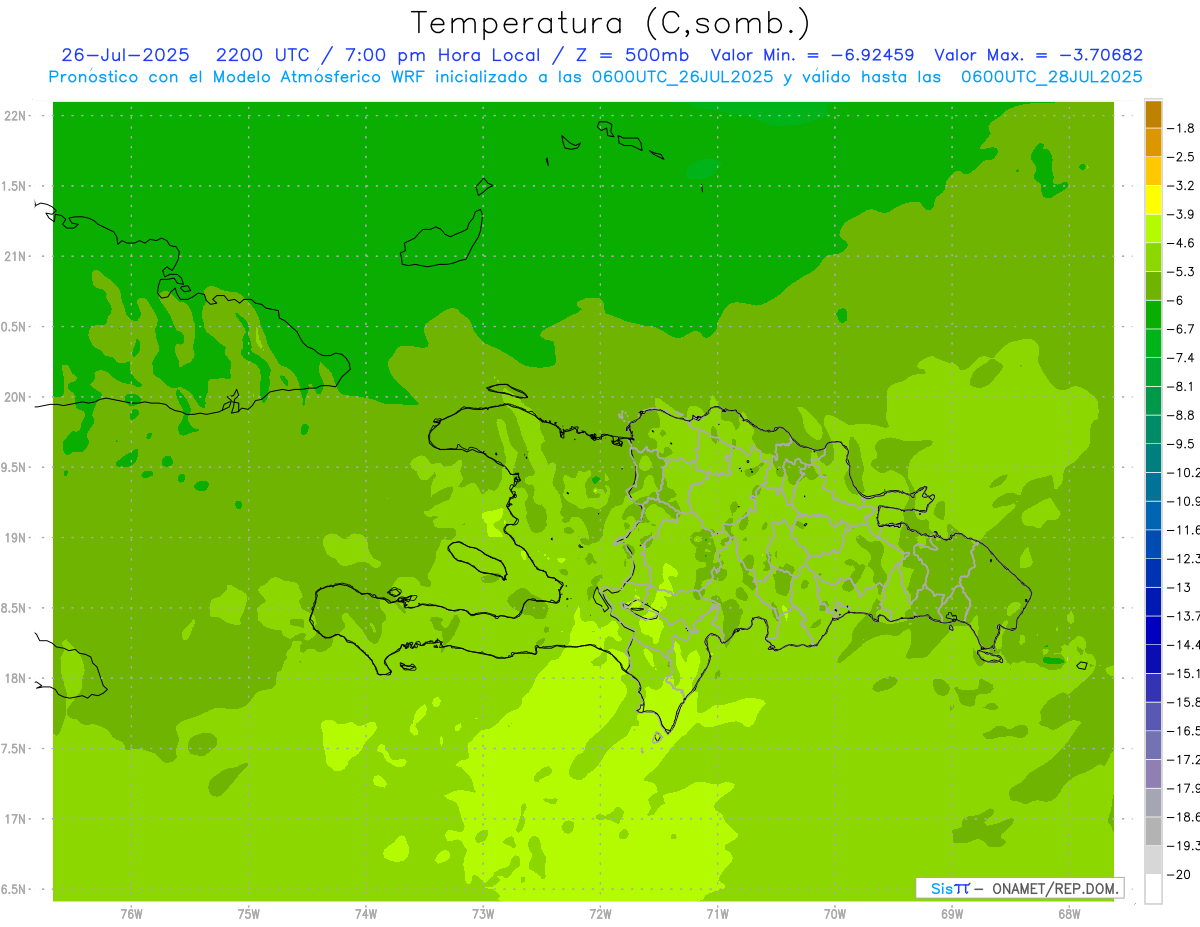Click 'Valor Min. = -6.92459' text
Viewport: 1200px width, 927px height.
812,55
